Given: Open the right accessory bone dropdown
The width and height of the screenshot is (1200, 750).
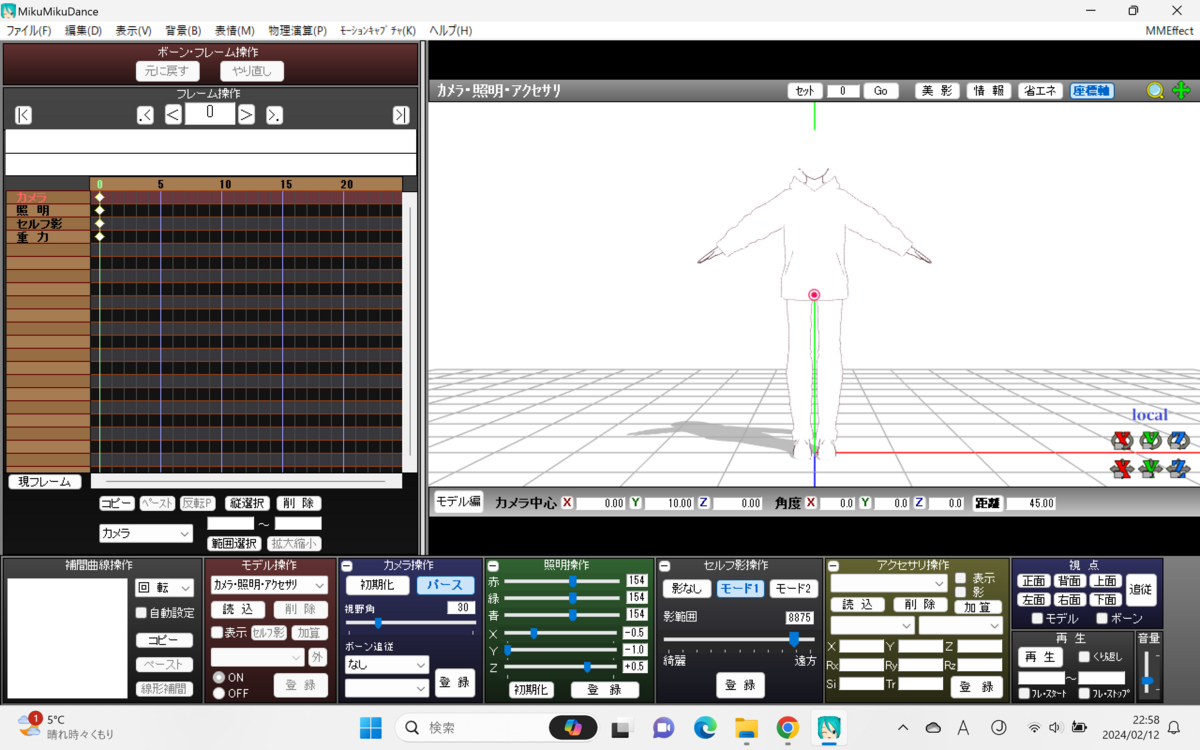Looking at the screenshot, I should click(x=960, y=625).
